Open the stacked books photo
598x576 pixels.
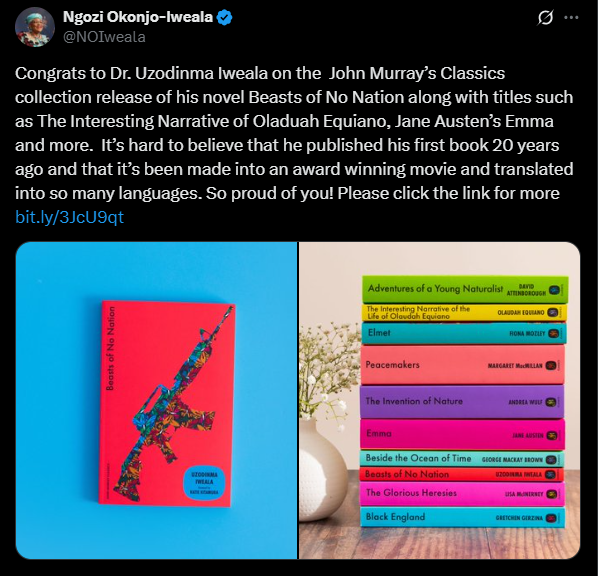click(439, 401)
